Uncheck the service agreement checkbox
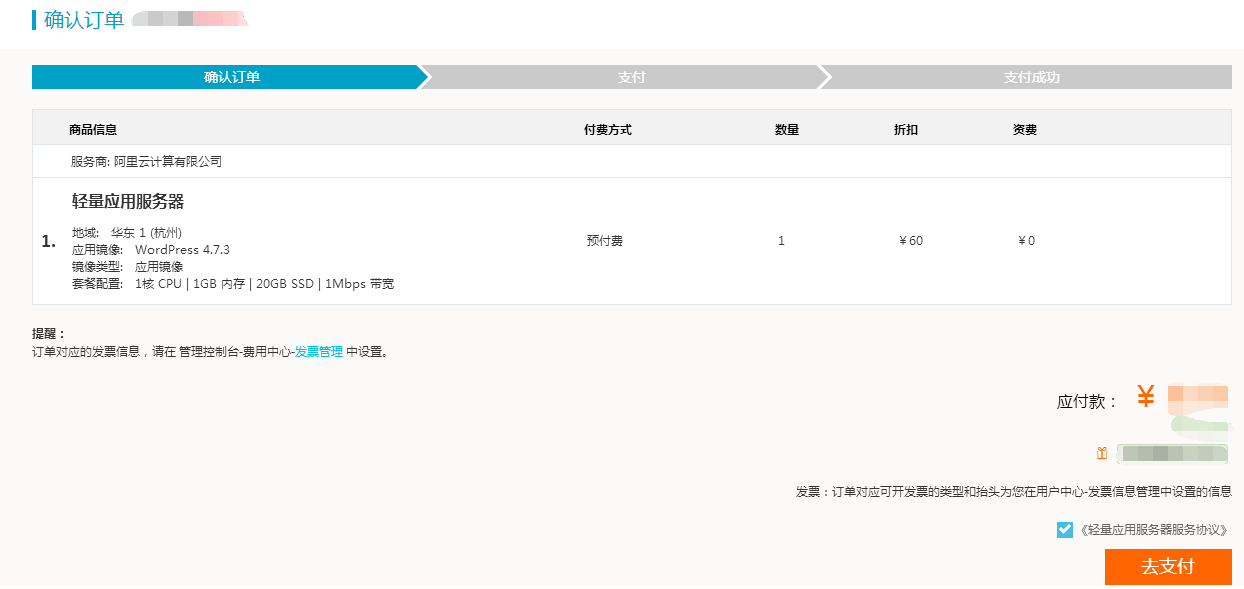This screenshot has height=589, width=1244. pos(1065,530)
